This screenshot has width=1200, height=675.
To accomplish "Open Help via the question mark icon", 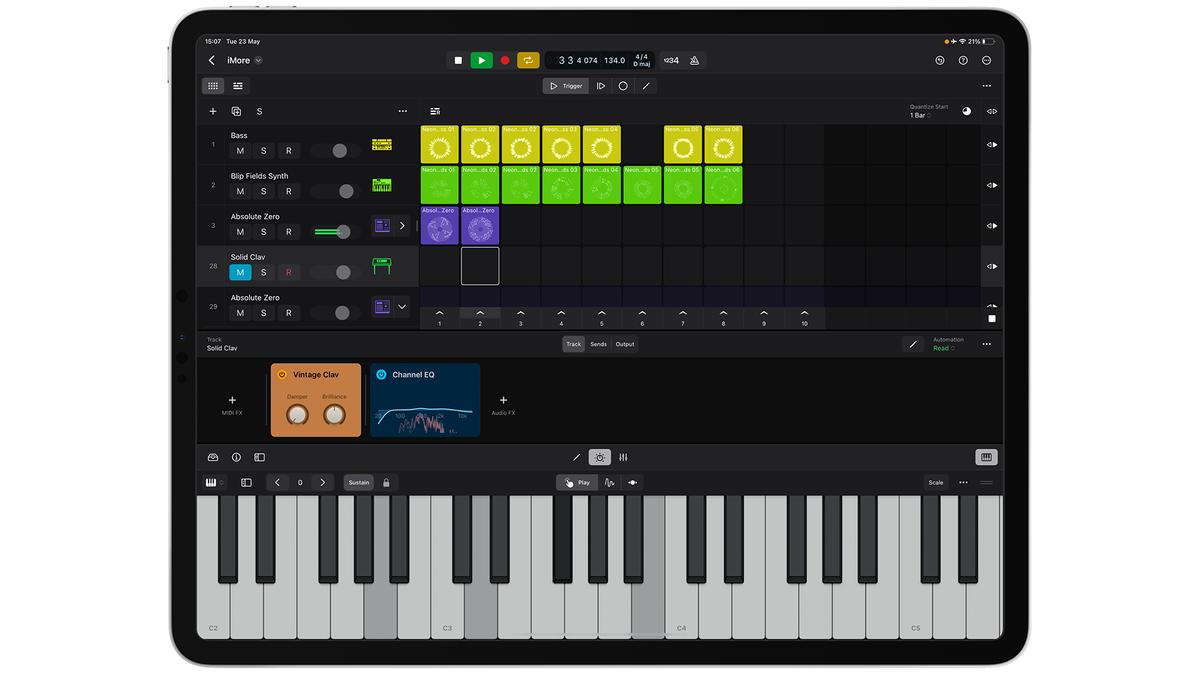I will pyautogui.click(x=963, y=60).
